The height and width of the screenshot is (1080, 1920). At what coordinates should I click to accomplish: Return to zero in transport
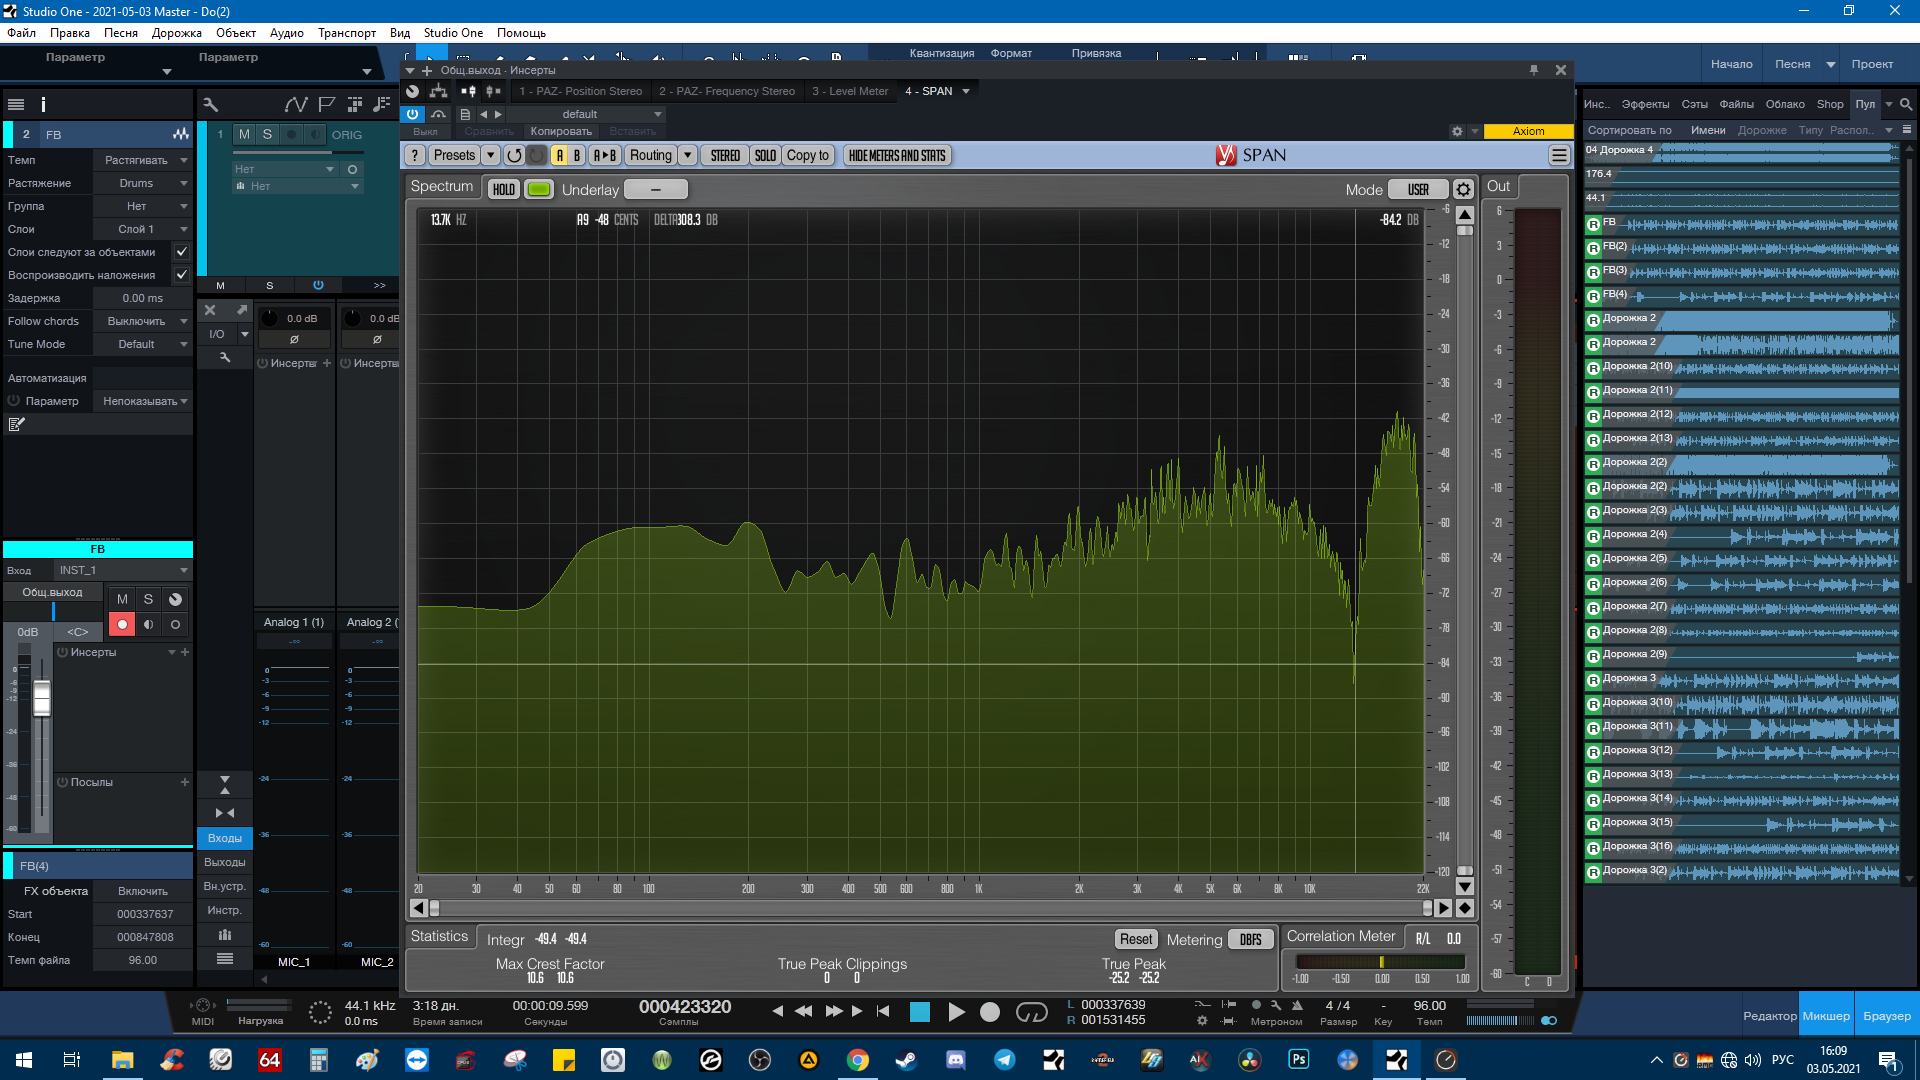883,1011
